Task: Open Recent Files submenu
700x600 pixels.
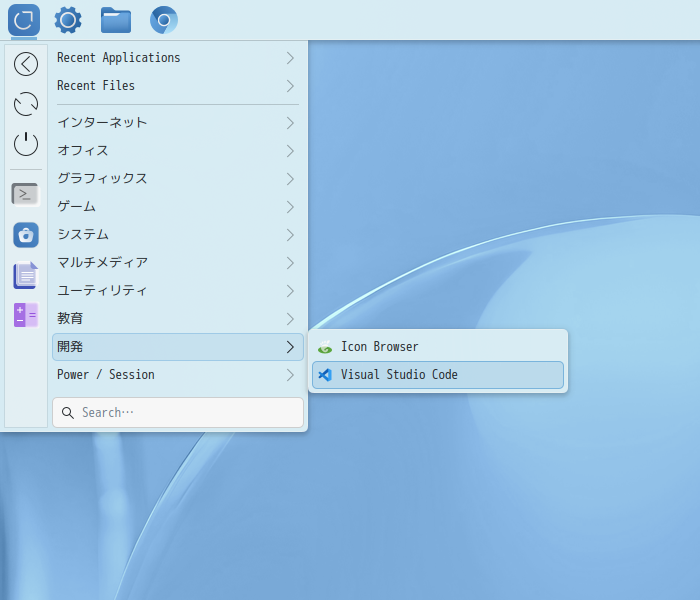Action: click(x=178, y=86)
